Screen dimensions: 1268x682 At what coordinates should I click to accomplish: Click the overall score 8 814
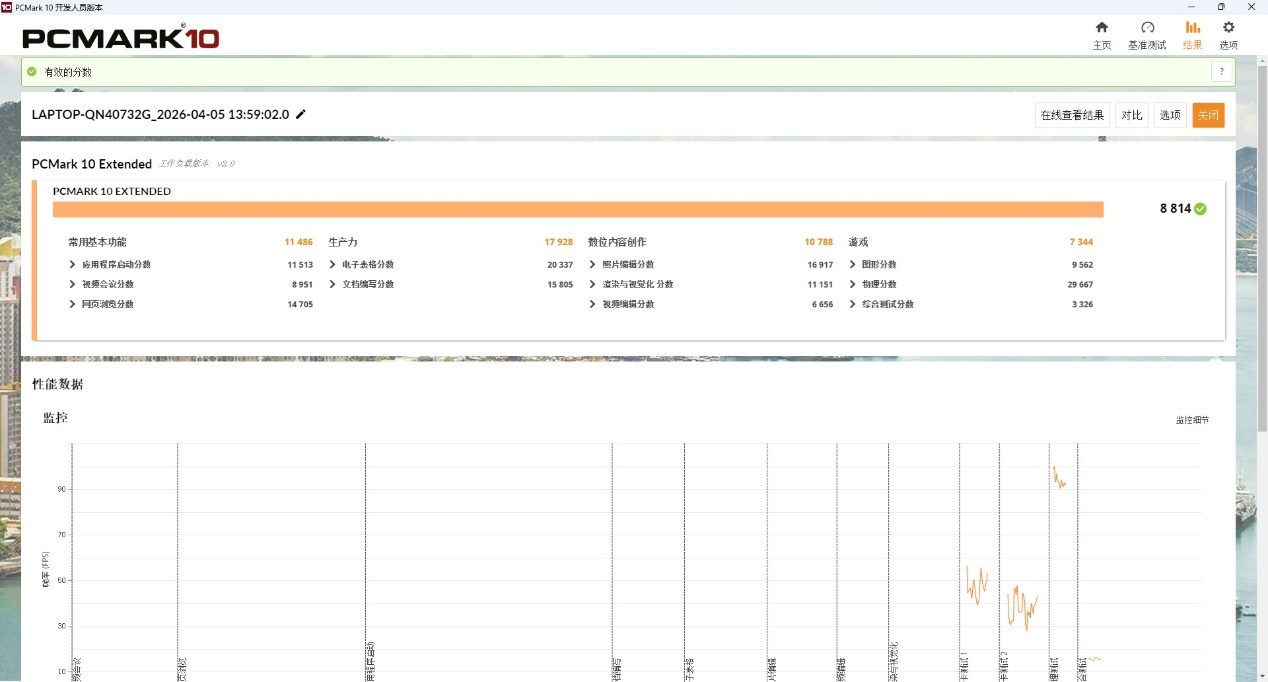tap(1175, 209)
